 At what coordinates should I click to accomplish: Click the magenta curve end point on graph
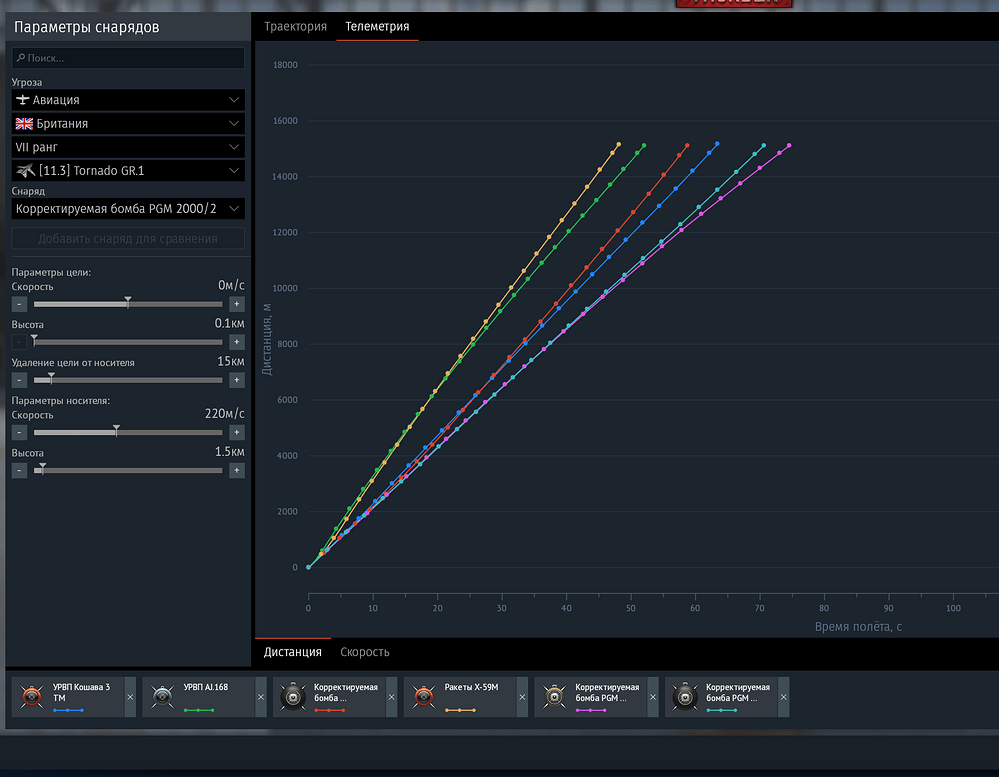tap(789, 146)
